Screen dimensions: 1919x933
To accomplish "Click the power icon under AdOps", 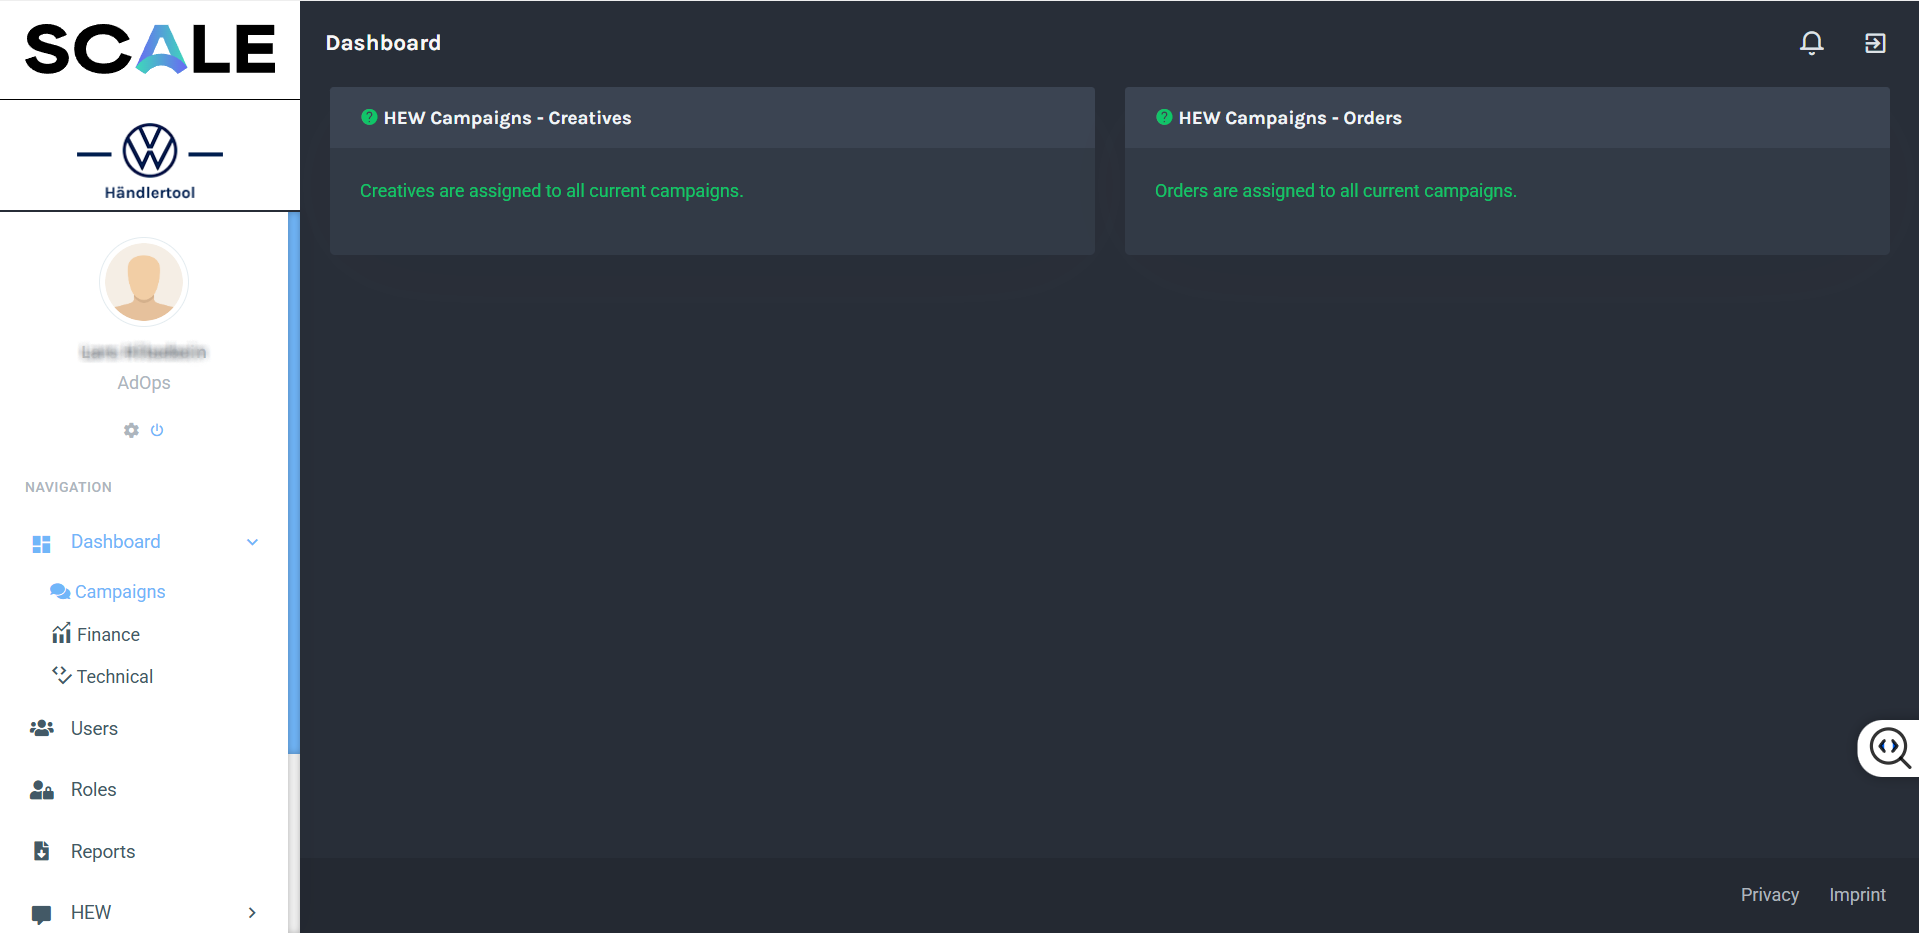I will (x=157, y=430).
